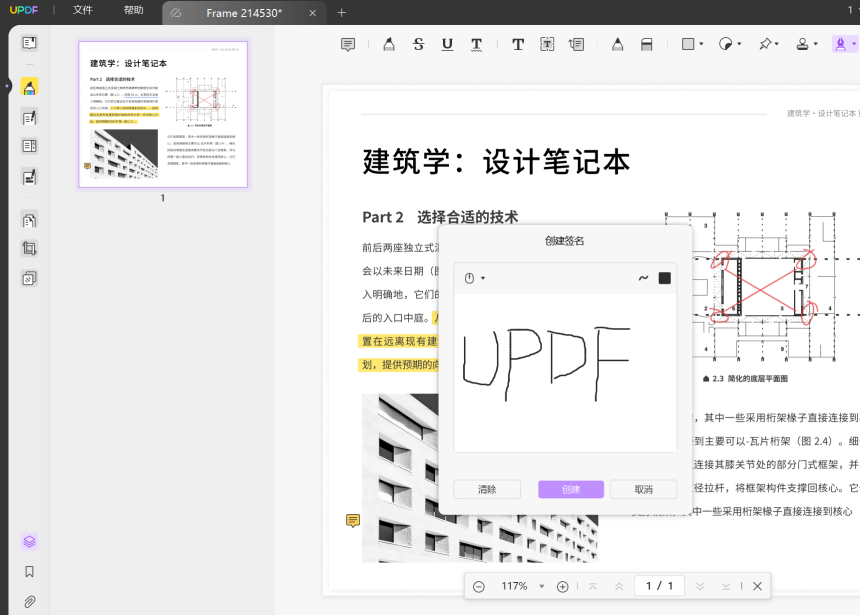
Task: Open the Organize pages mode in sidebar
Action: pyautogui.click(x=29, y=146)
